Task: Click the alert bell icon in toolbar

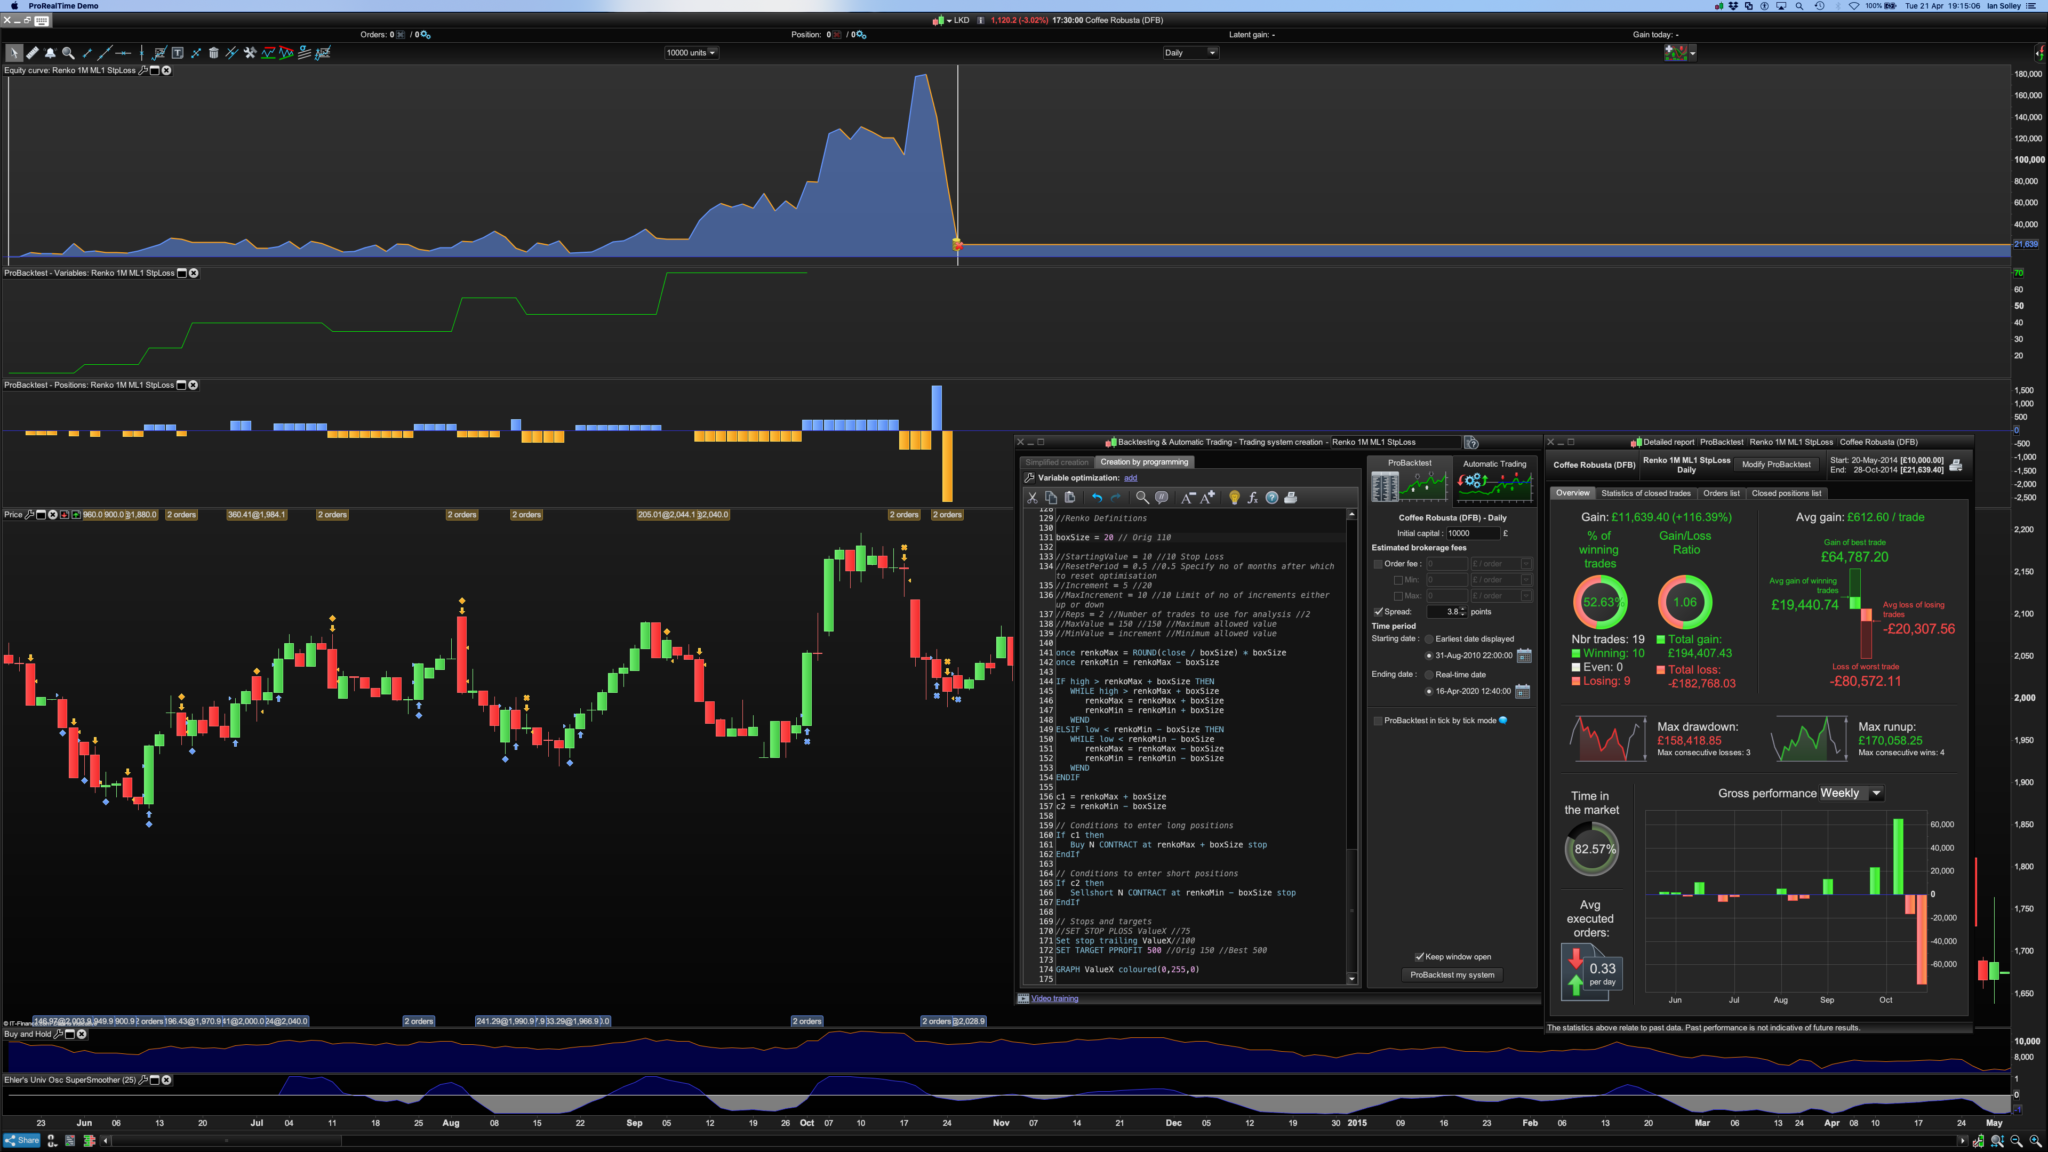Action: [50, 53]
